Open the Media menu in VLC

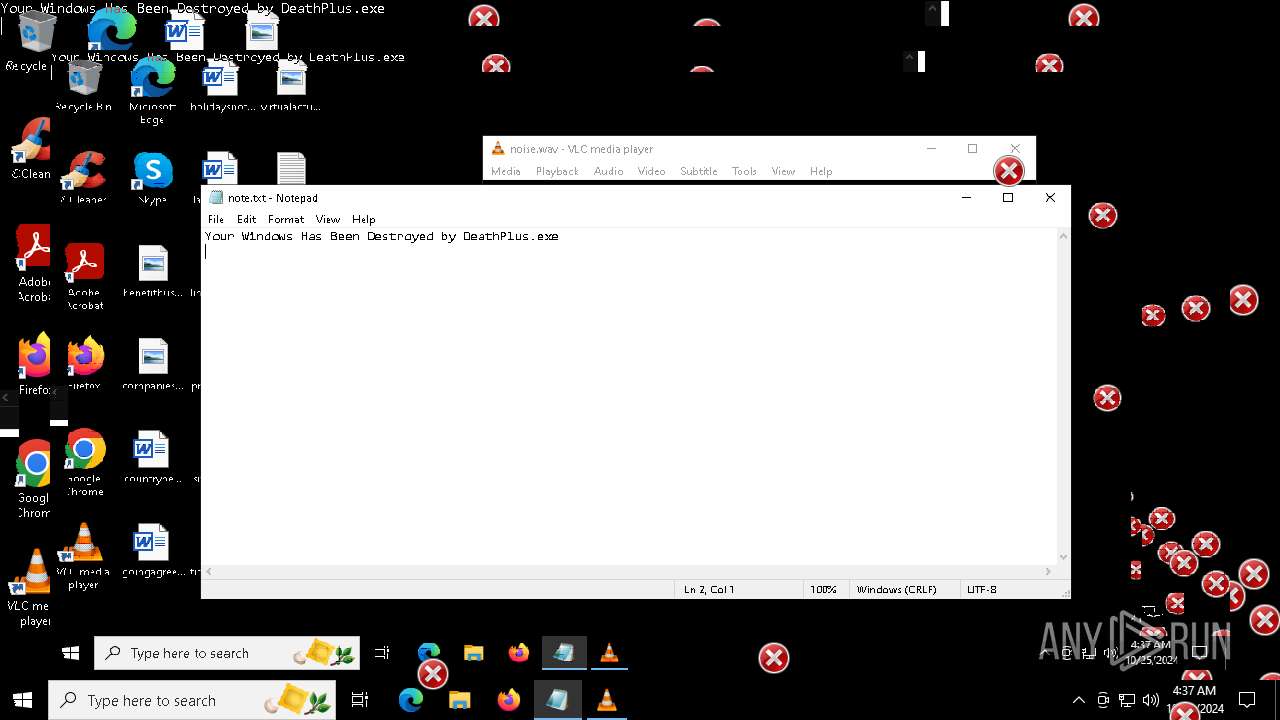tap(505, 171)
